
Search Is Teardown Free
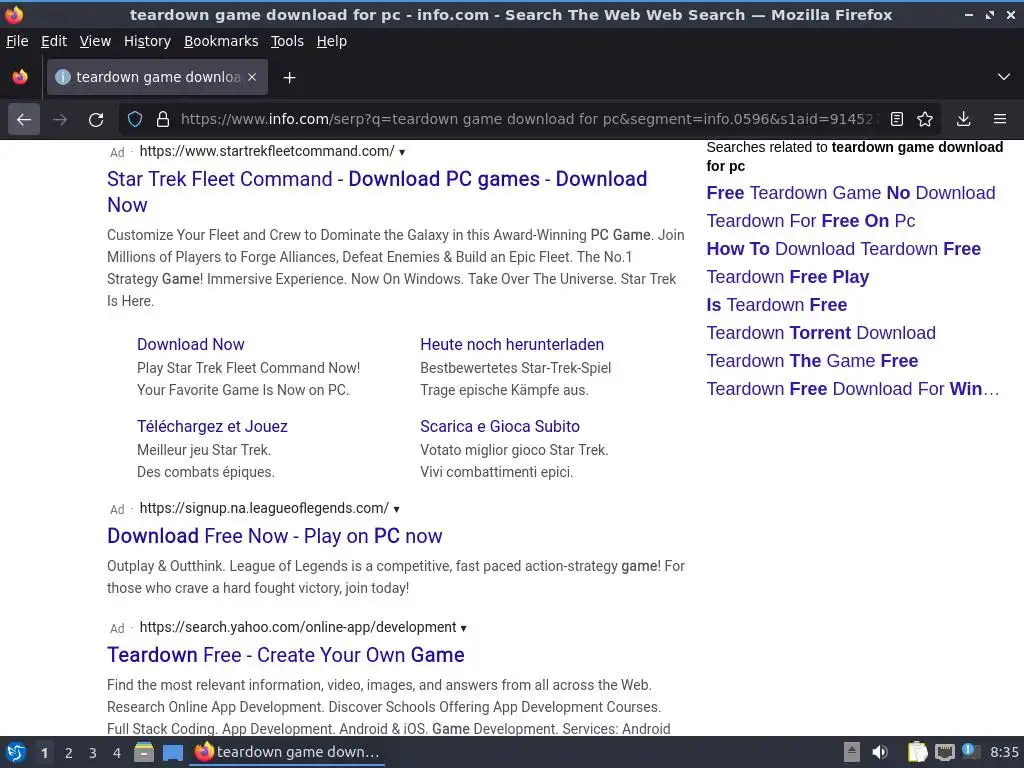pos(776,305)
